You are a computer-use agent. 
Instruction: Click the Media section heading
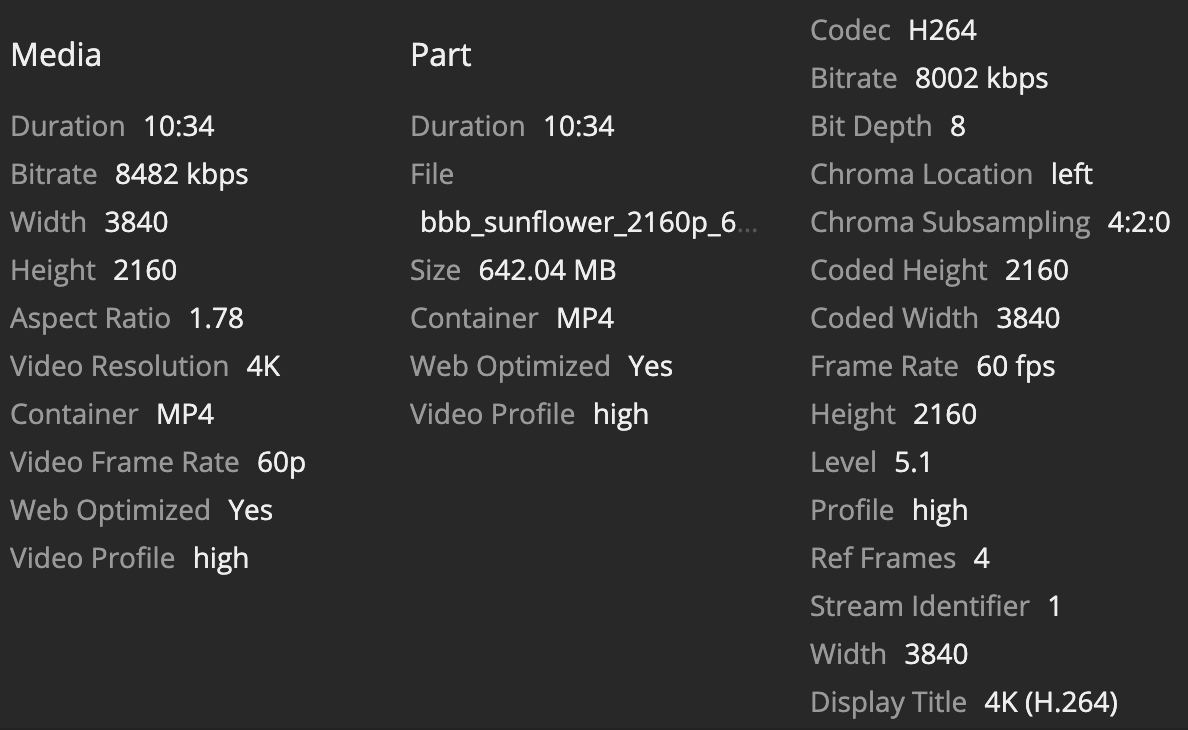coord(56,54)
